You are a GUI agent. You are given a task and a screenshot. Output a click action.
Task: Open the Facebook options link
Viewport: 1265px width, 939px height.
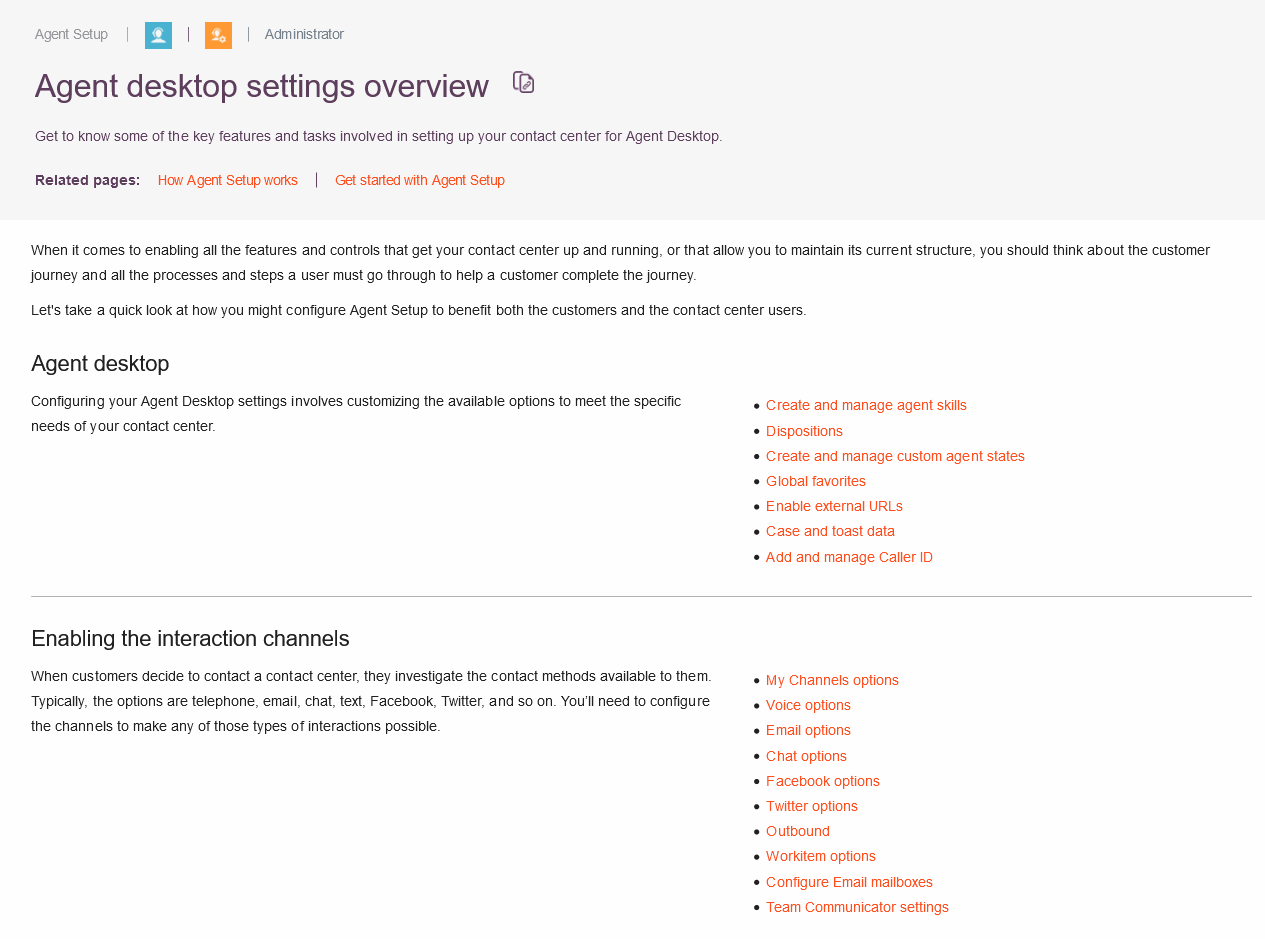(823, 781)
